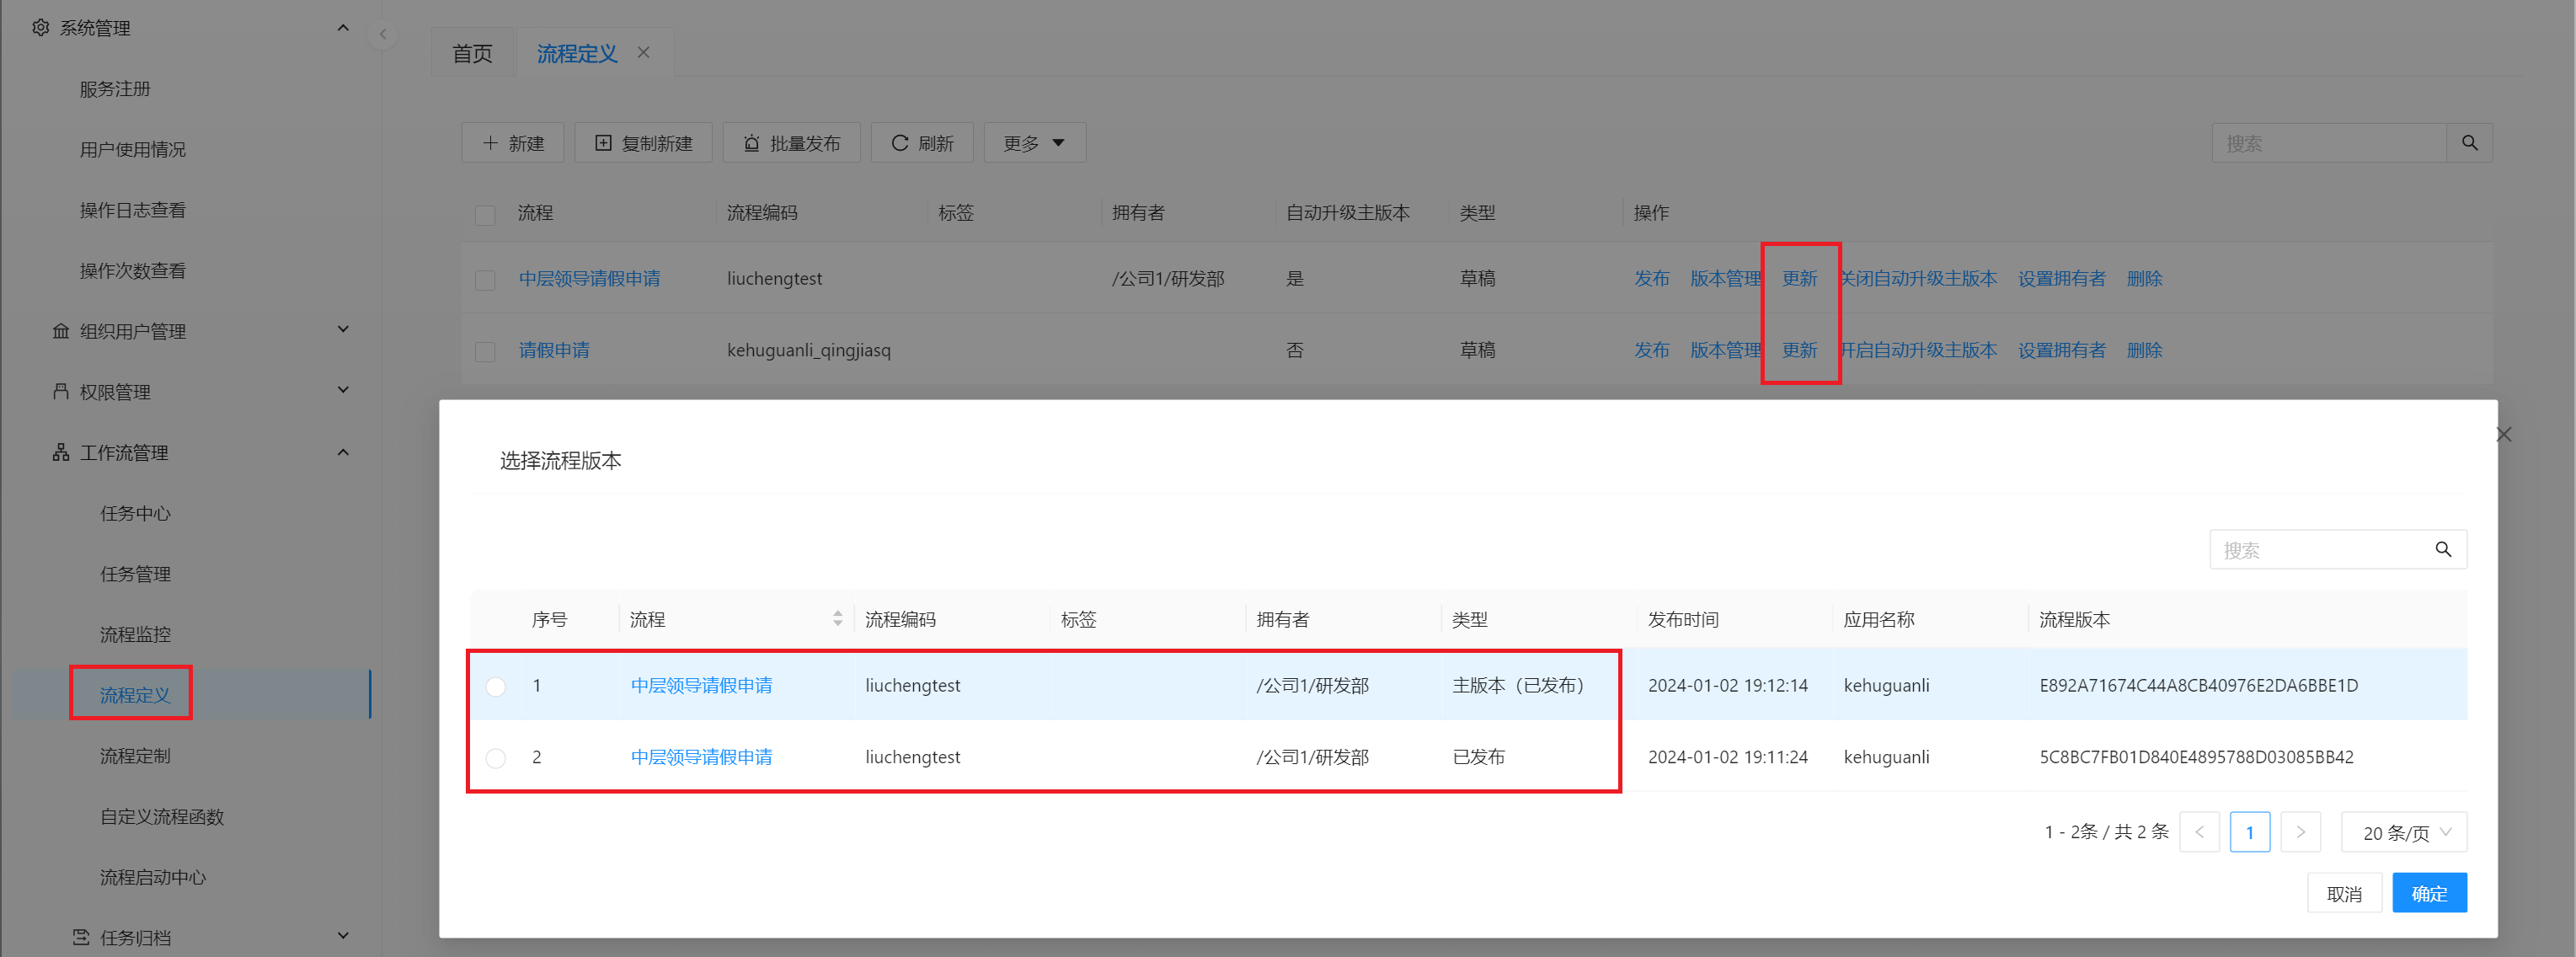This screenshot has height=957, width=2576.
Task: Open 操作日志查看 in the sidebar
Action: click(x=133, y=210)
